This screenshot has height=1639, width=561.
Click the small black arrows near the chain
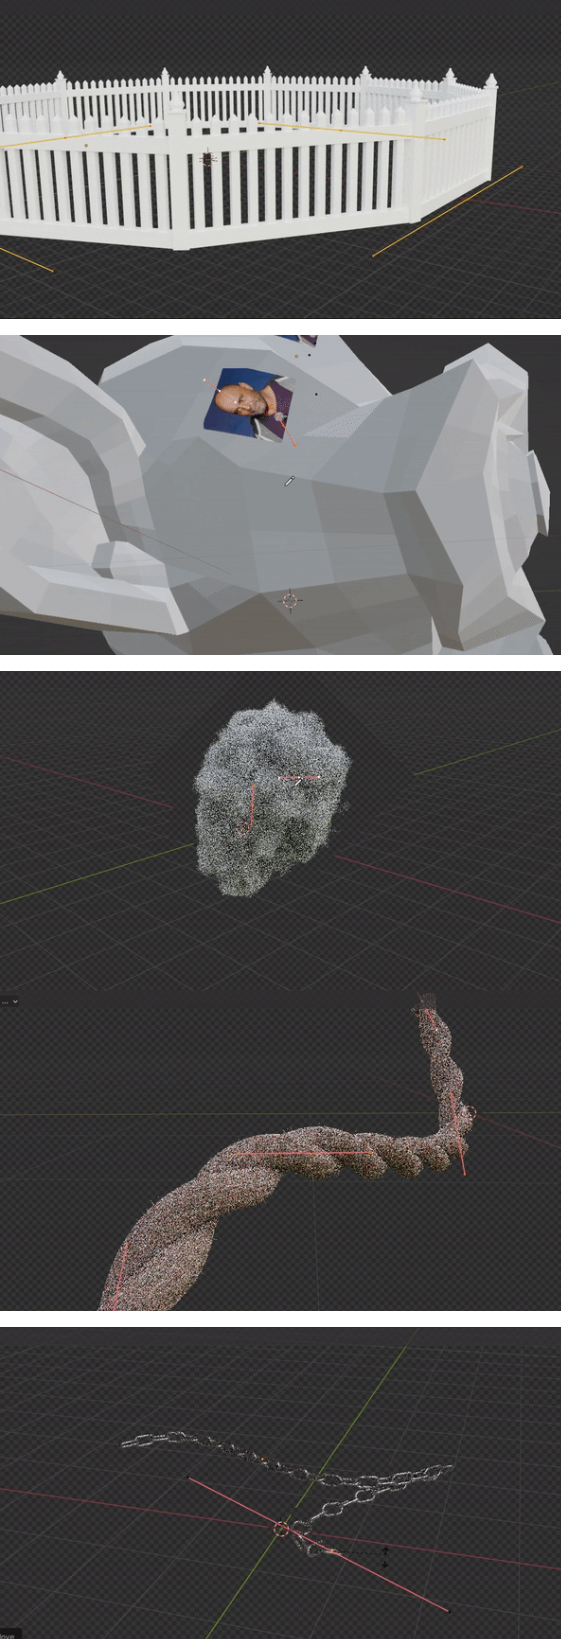click(386, 1557)
